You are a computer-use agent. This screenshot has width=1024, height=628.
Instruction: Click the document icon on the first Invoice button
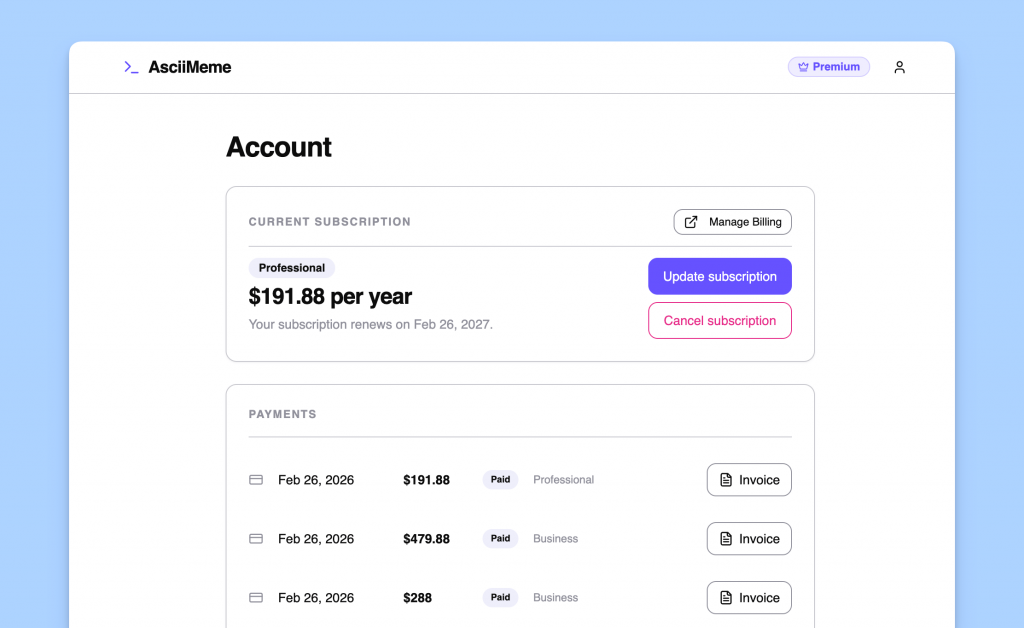[x=728, y=480]
